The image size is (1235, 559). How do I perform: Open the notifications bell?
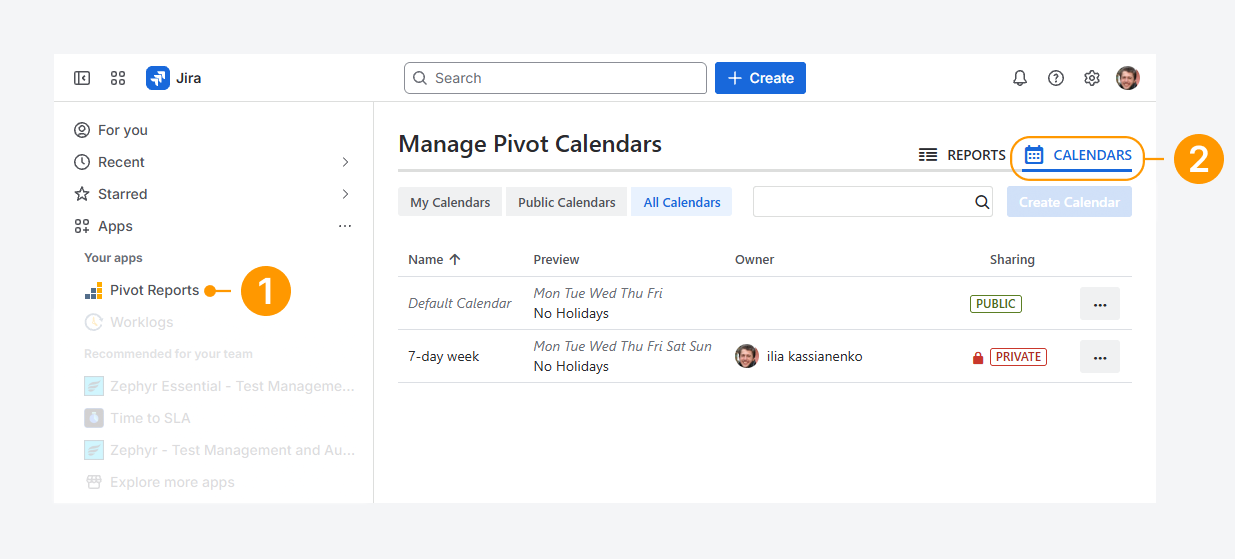coord(1020,78)
